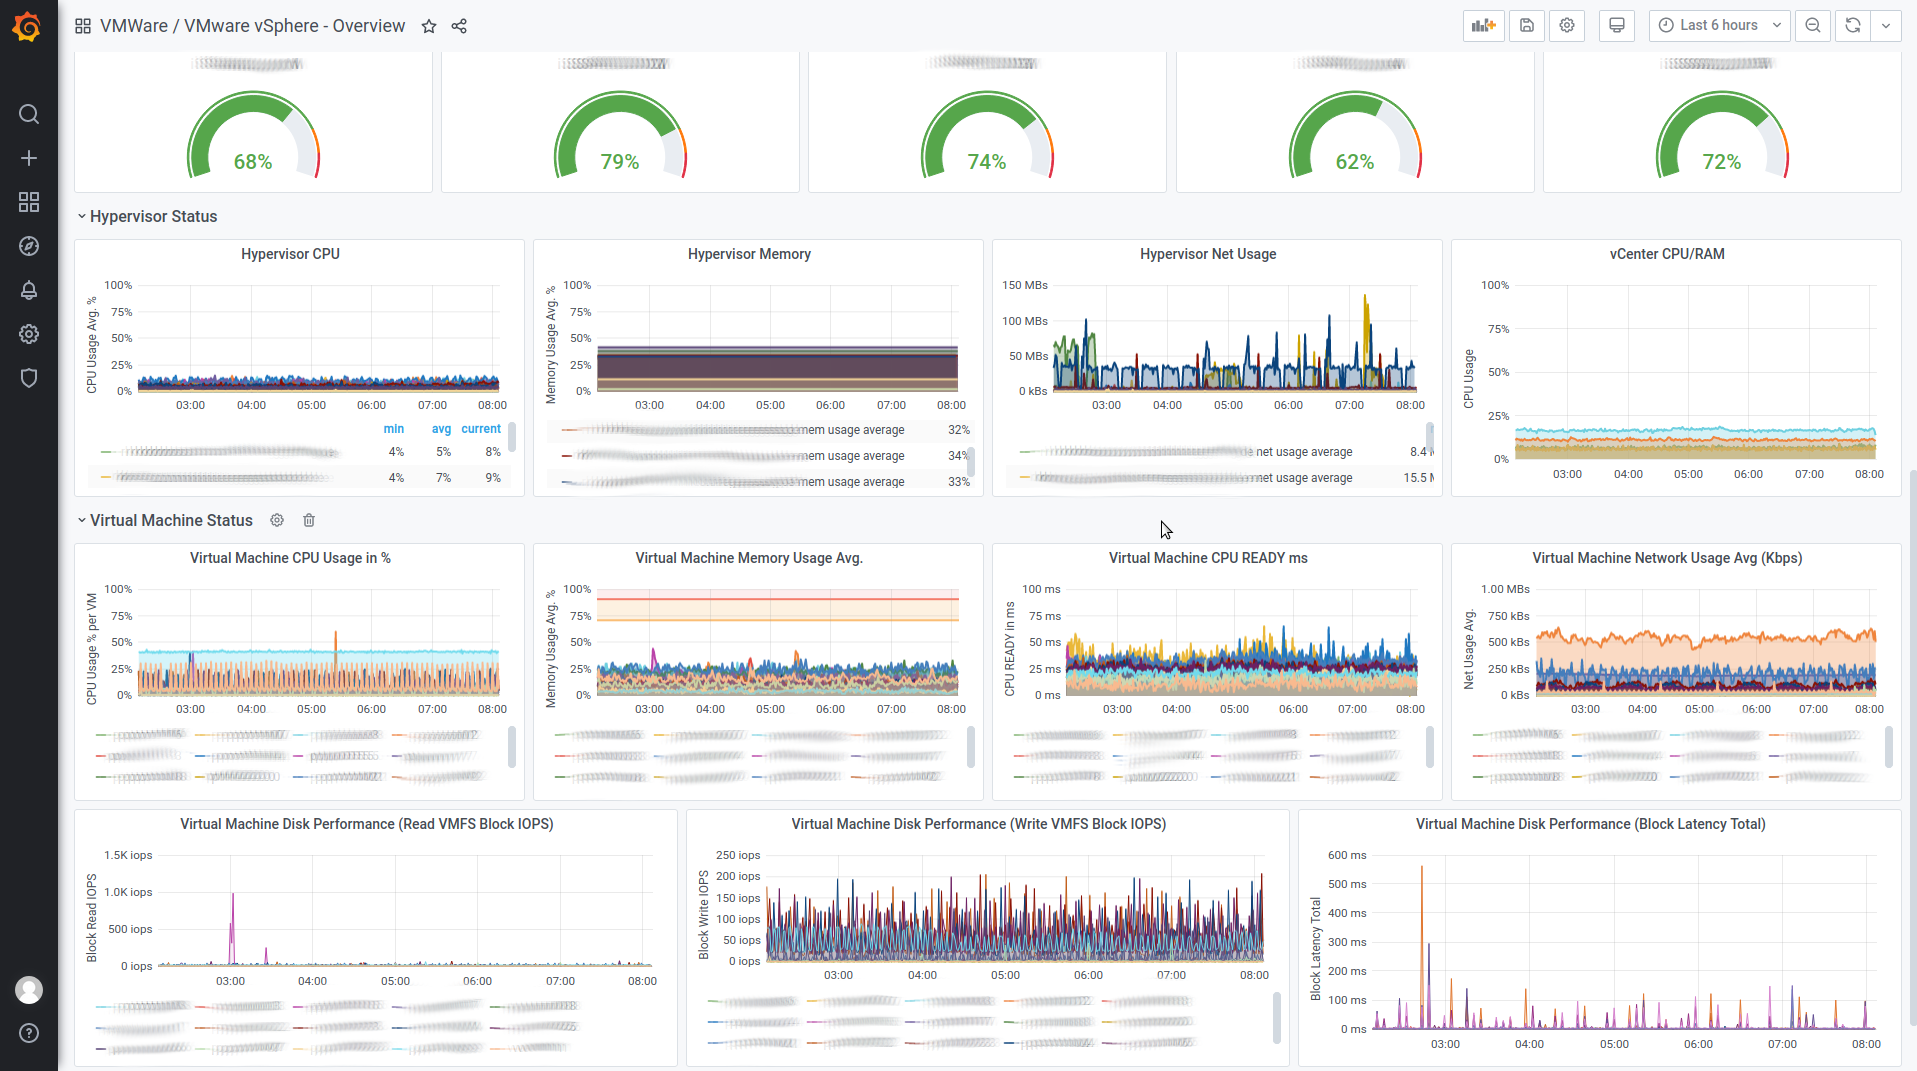Open the VMWare folder breadcrumb link
The image size is (1917, 1071).
pos(134,26)
